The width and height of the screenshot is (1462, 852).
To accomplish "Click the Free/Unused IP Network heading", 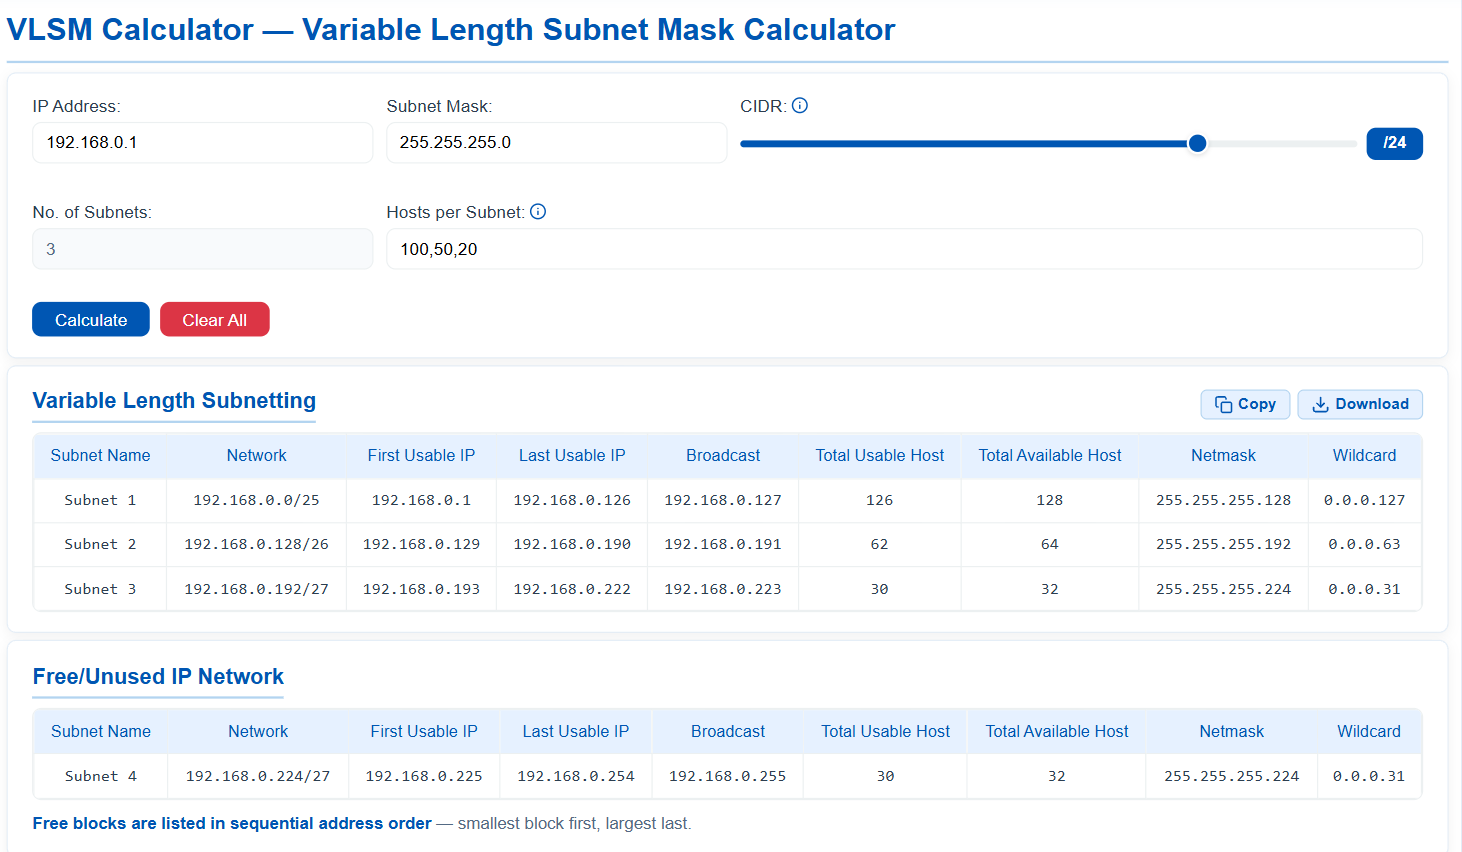I will point(158,676).
